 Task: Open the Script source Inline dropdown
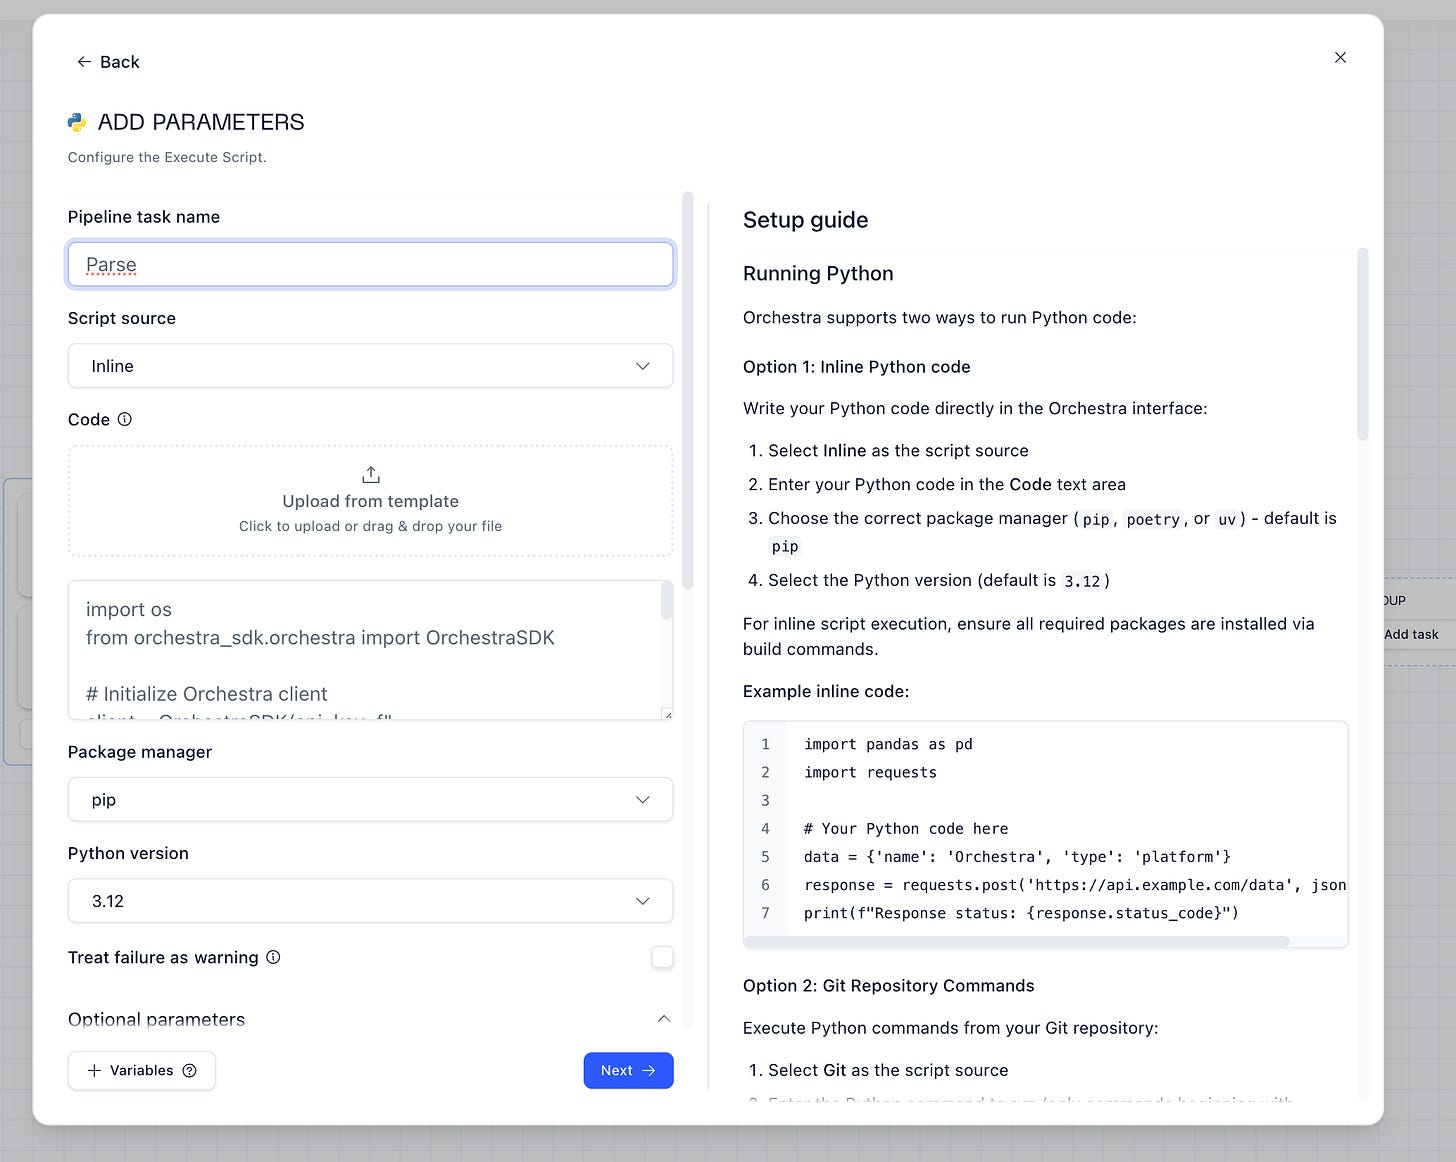[370, 366]
